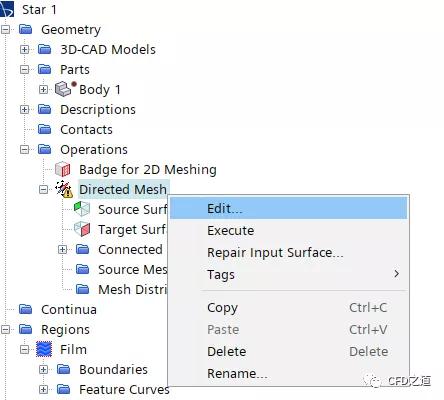Click the Contacts folder icon

[44, 129]
